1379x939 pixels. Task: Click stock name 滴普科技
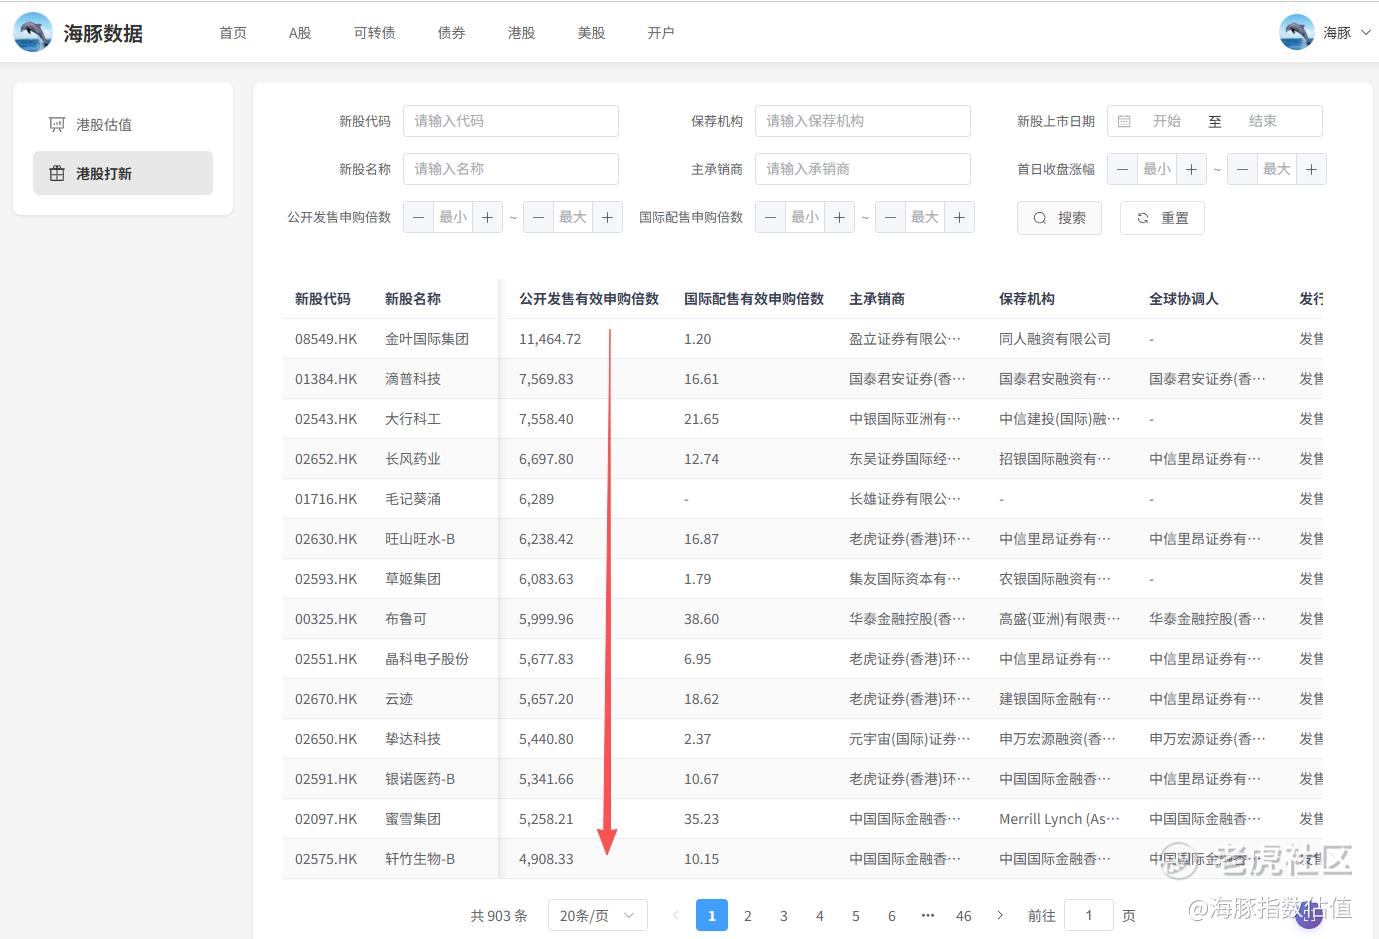[413, 379]
